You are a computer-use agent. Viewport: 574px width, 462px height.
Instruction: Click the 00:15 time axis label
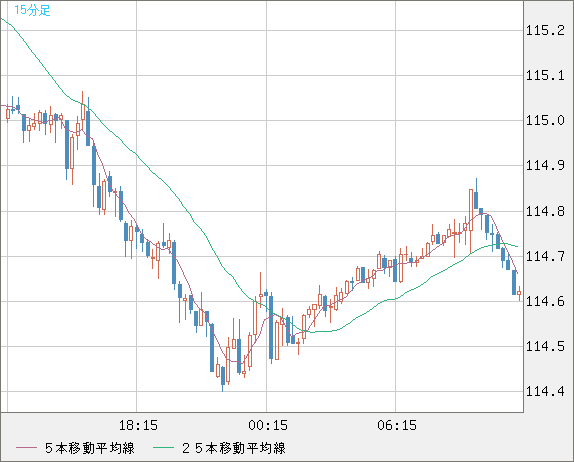click(x=268, y=425)
